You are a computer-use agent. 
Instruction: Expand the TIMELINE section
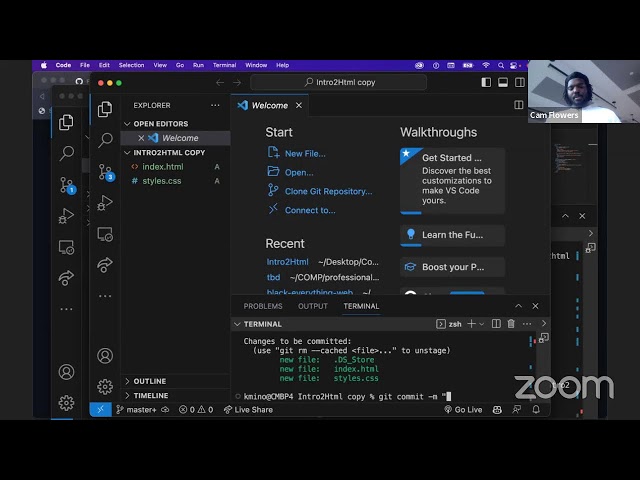[x=176, y=396]
